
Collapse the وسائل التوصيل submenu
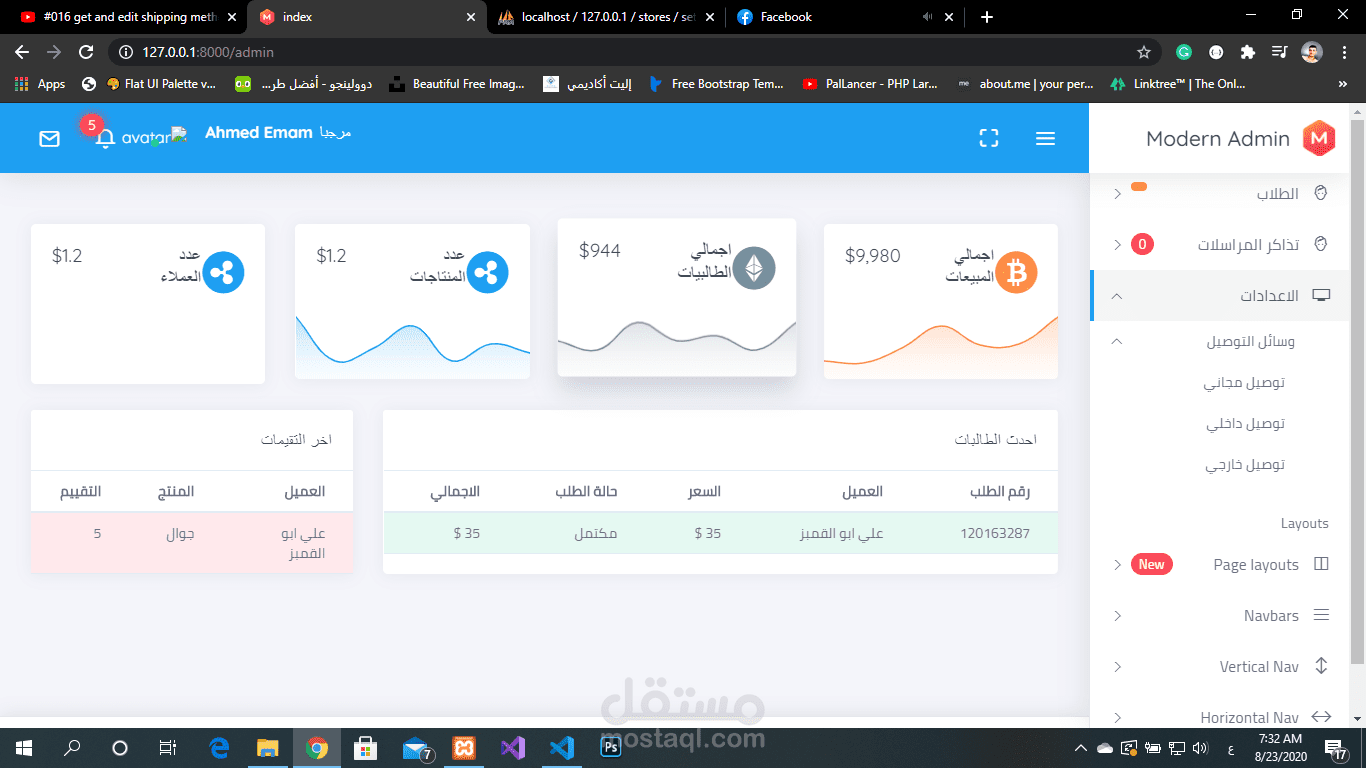1117,341
